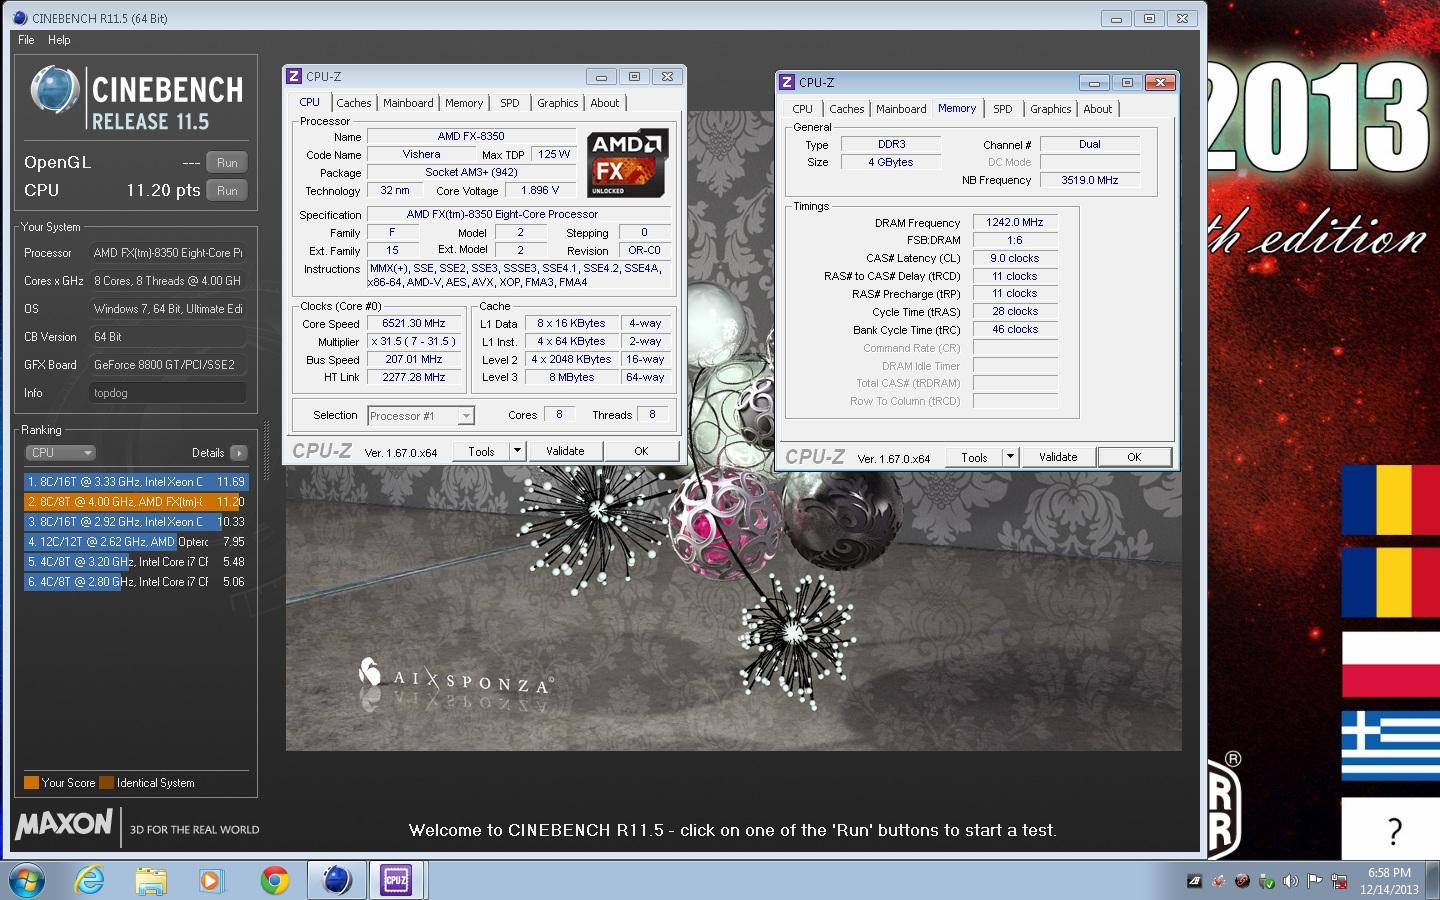This screenshot has width=1440, height=900.
Task: Open the volume speaker tray icon
Action: pyautogui.click(x=1290, y=881)
